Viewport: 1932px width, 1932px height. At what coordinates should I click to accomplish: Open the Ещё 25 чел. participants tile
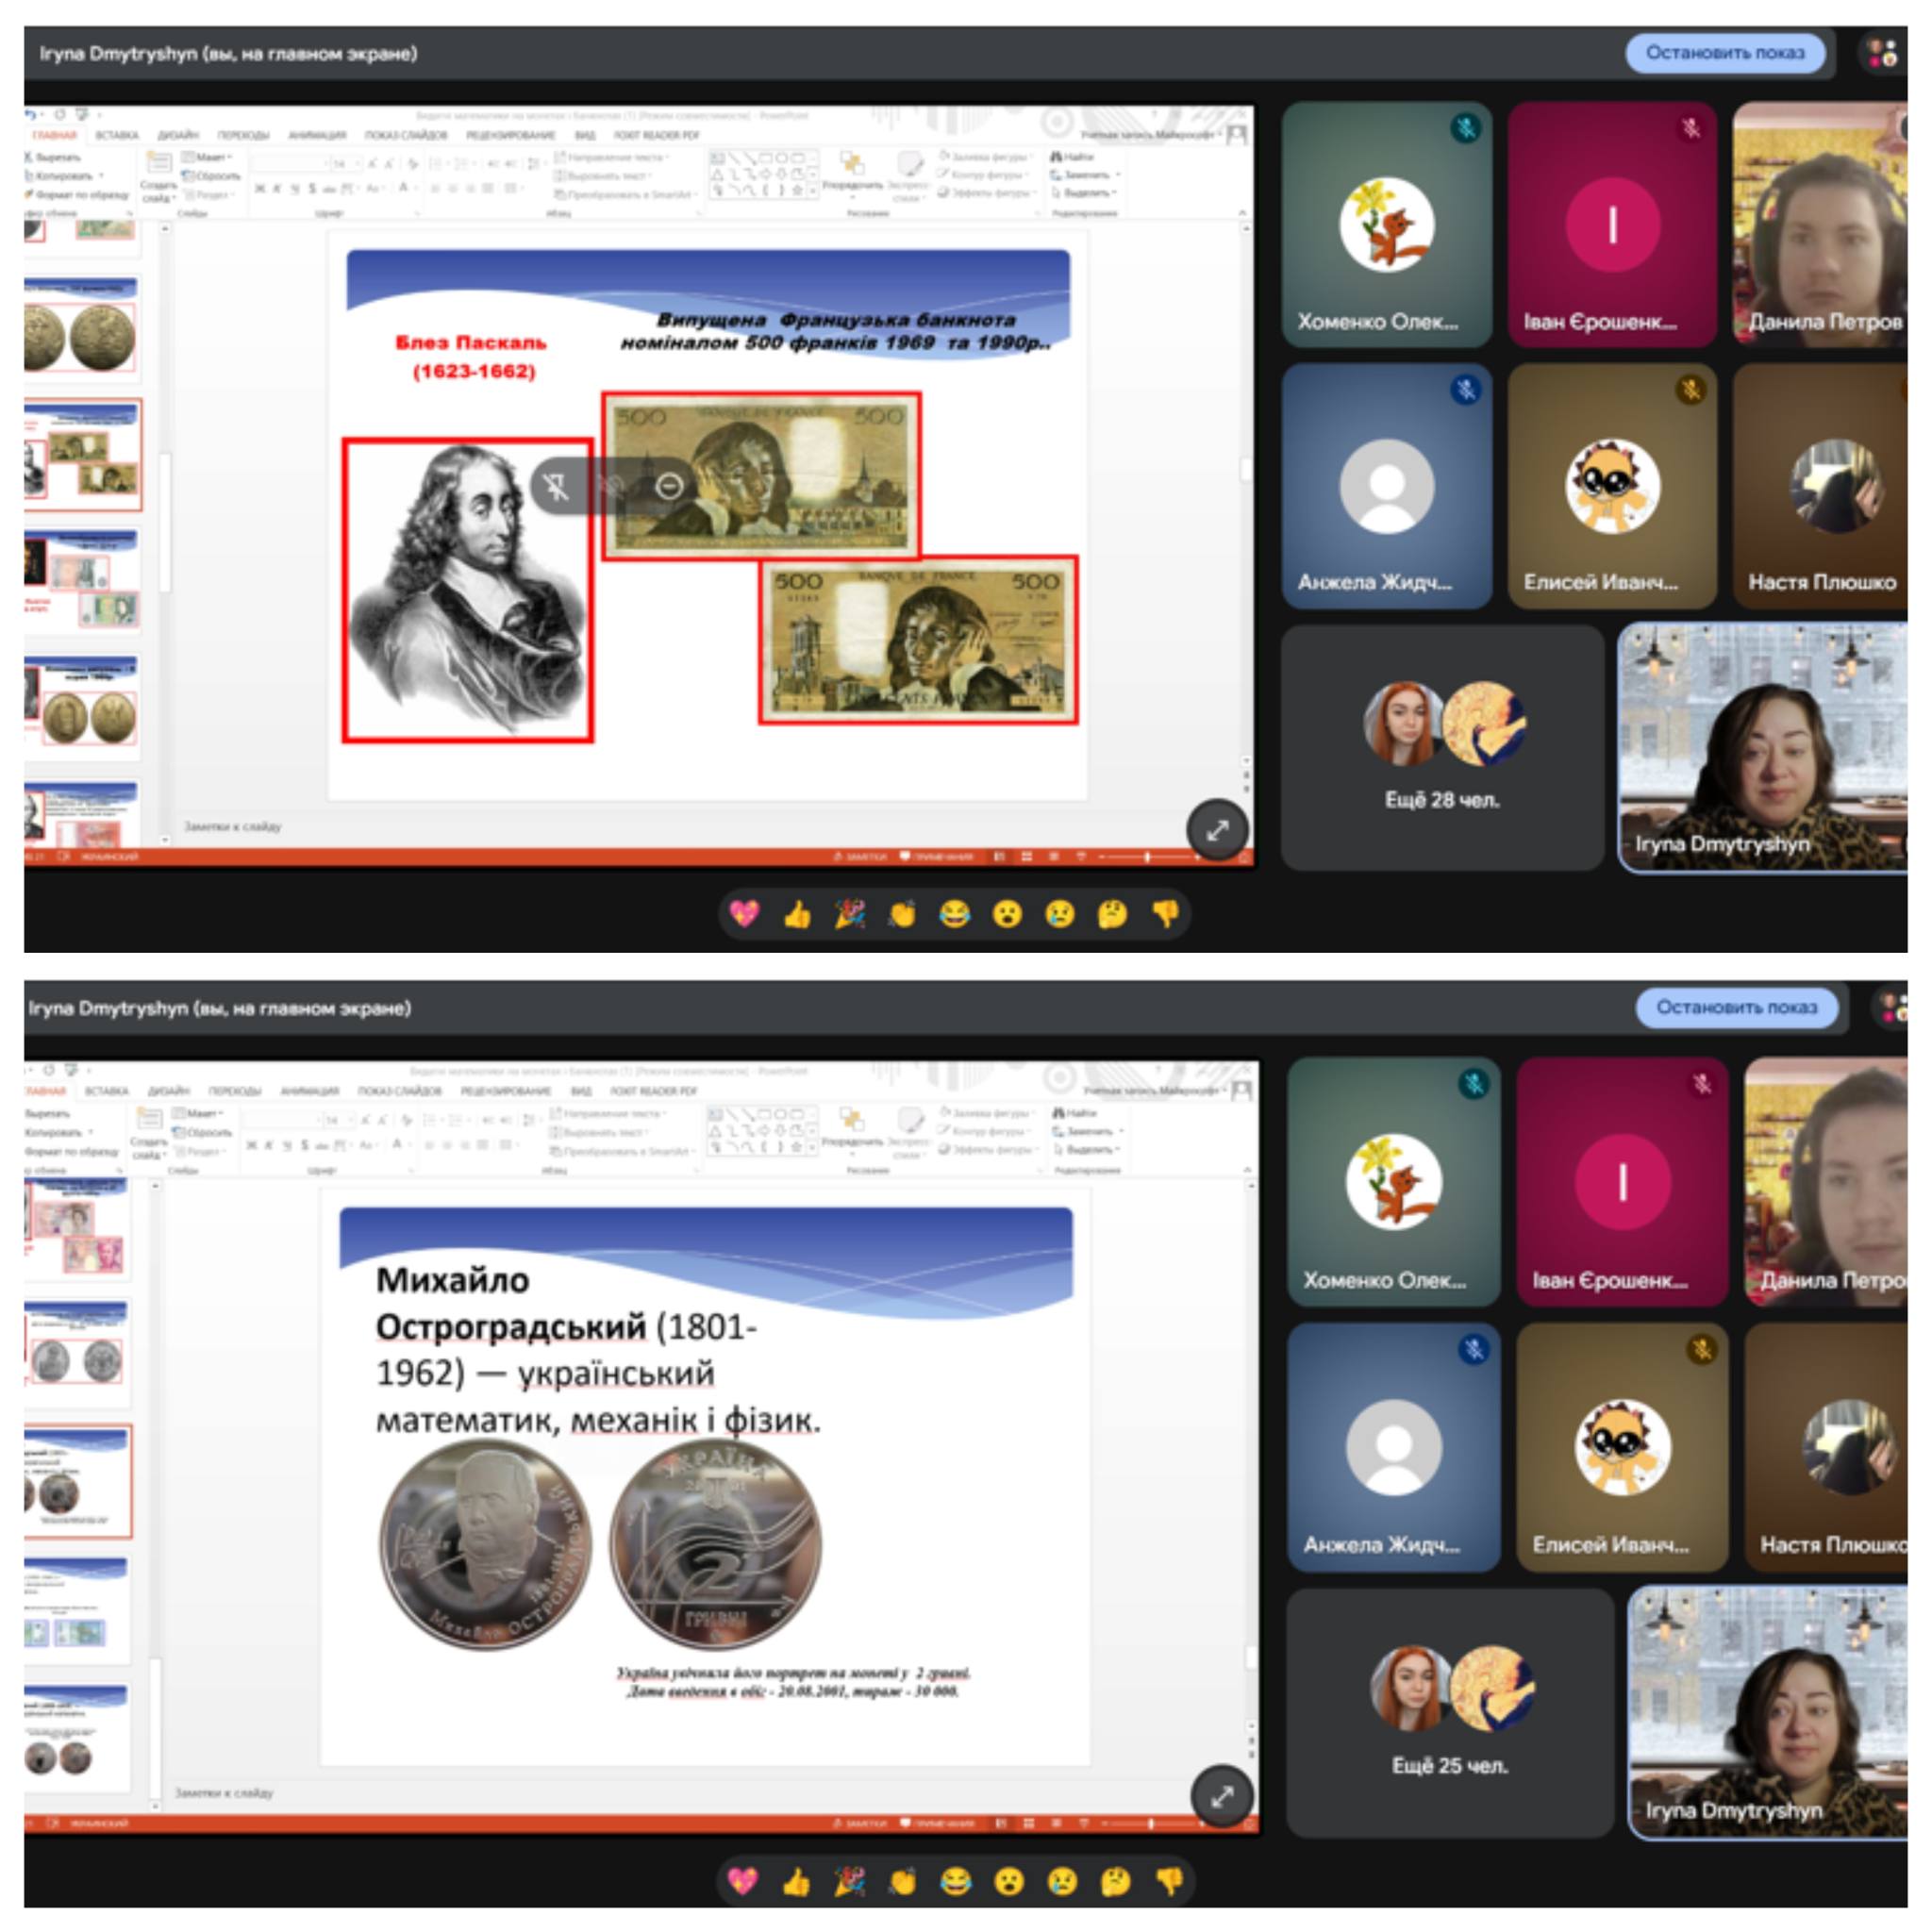(x=1450, y=1712)
